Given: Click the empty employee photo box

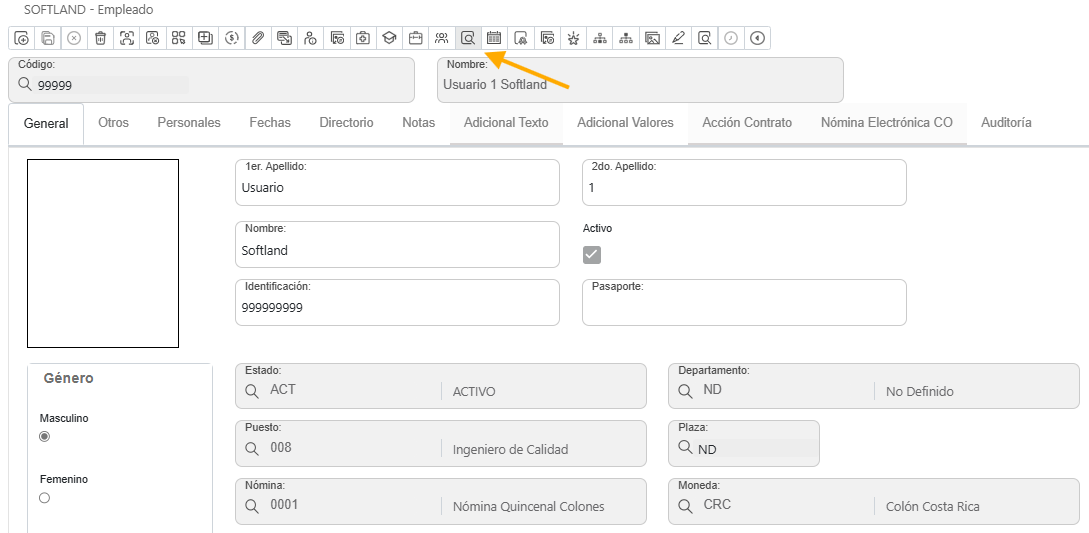Looking at the screenshot, I should [103, 253].
